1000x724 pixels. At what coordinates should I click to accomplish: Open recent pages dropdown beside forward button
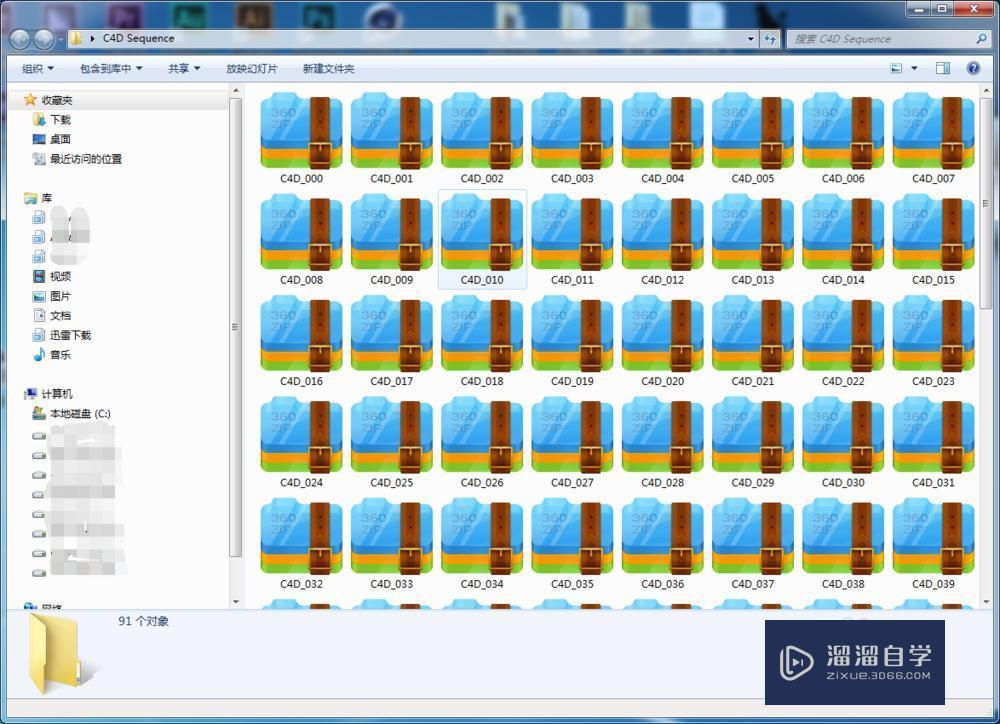(61, 40)
